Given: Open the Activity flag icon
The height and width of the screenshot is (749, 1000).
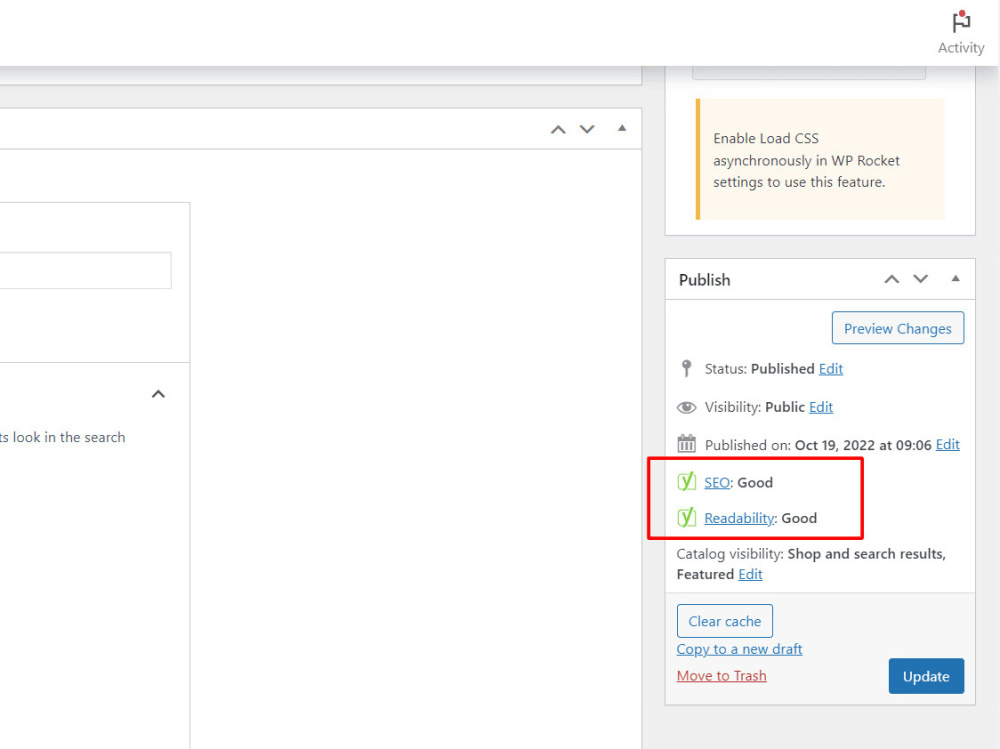Looking at the screenshot, I should [960, 22].
